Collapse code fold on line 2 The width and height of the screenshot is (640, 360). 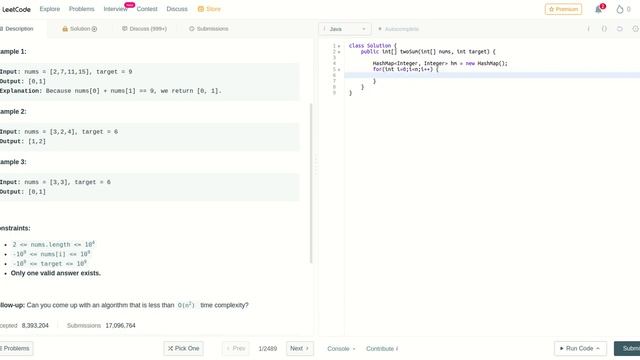pyautogui.click(x=339, y=52)
